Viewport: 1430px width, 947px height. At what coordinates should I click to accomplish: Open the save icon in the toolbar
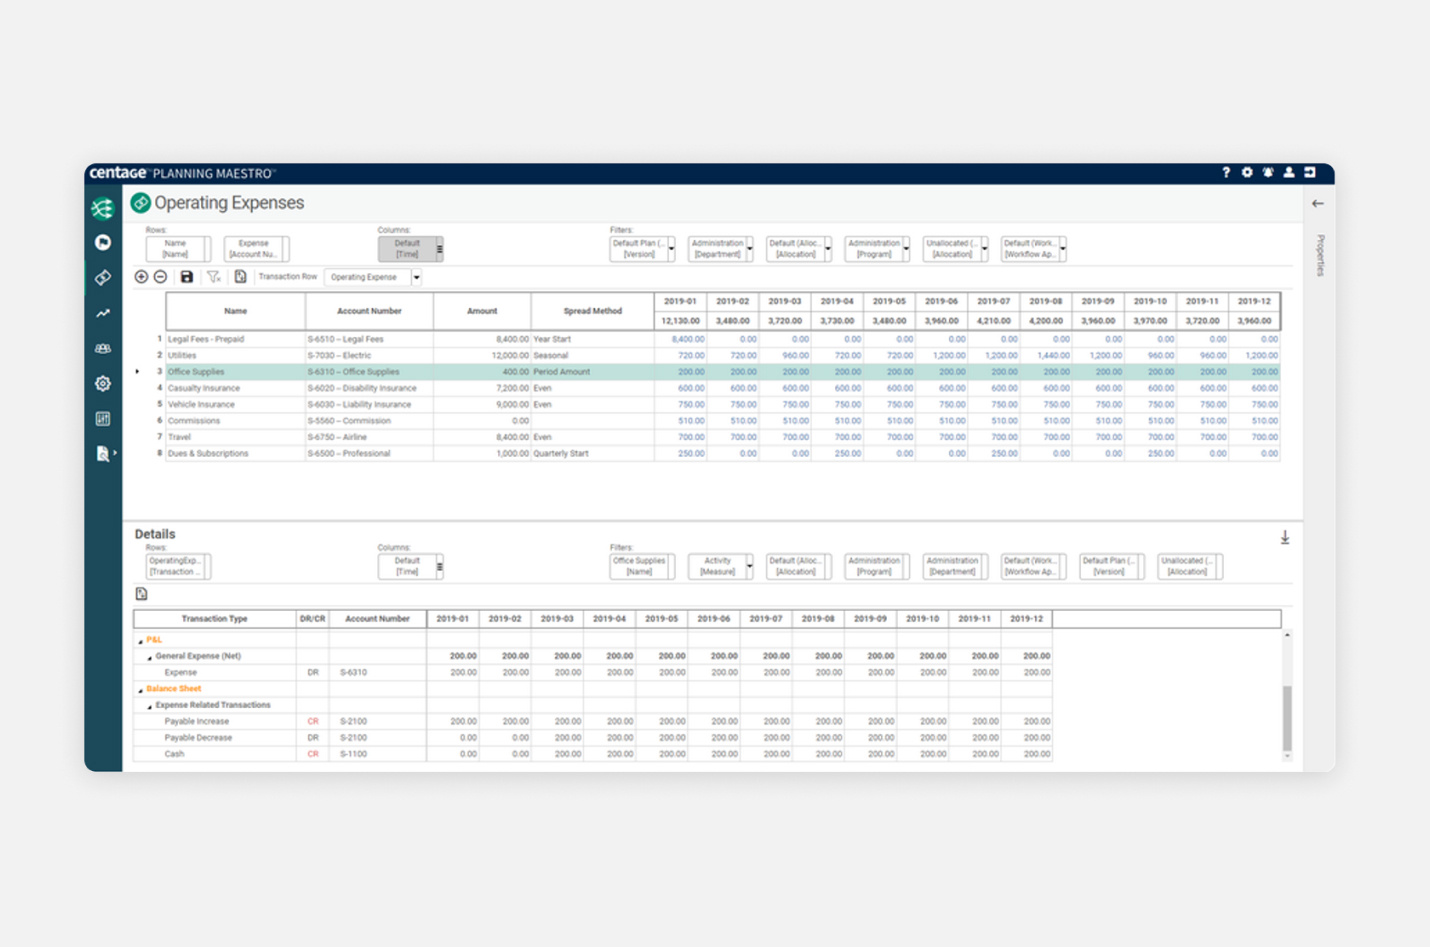coord(187,277)
